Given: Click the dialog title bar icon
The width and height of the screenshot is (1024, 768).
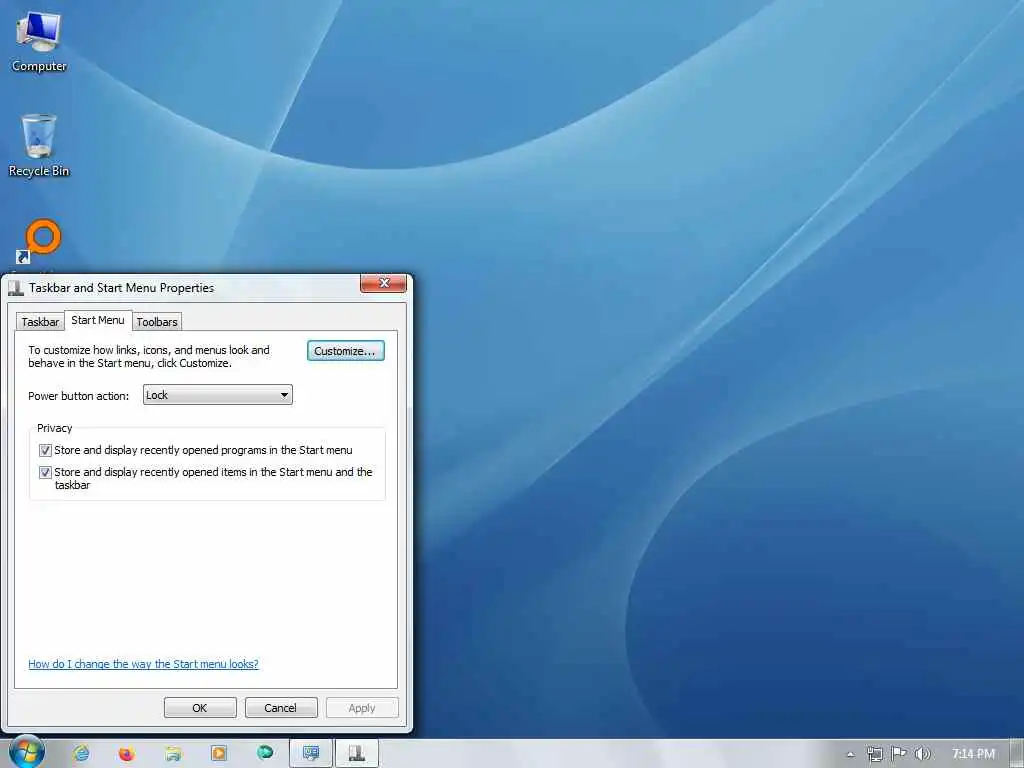Looking at the screenshot, I should coord(16,288).
